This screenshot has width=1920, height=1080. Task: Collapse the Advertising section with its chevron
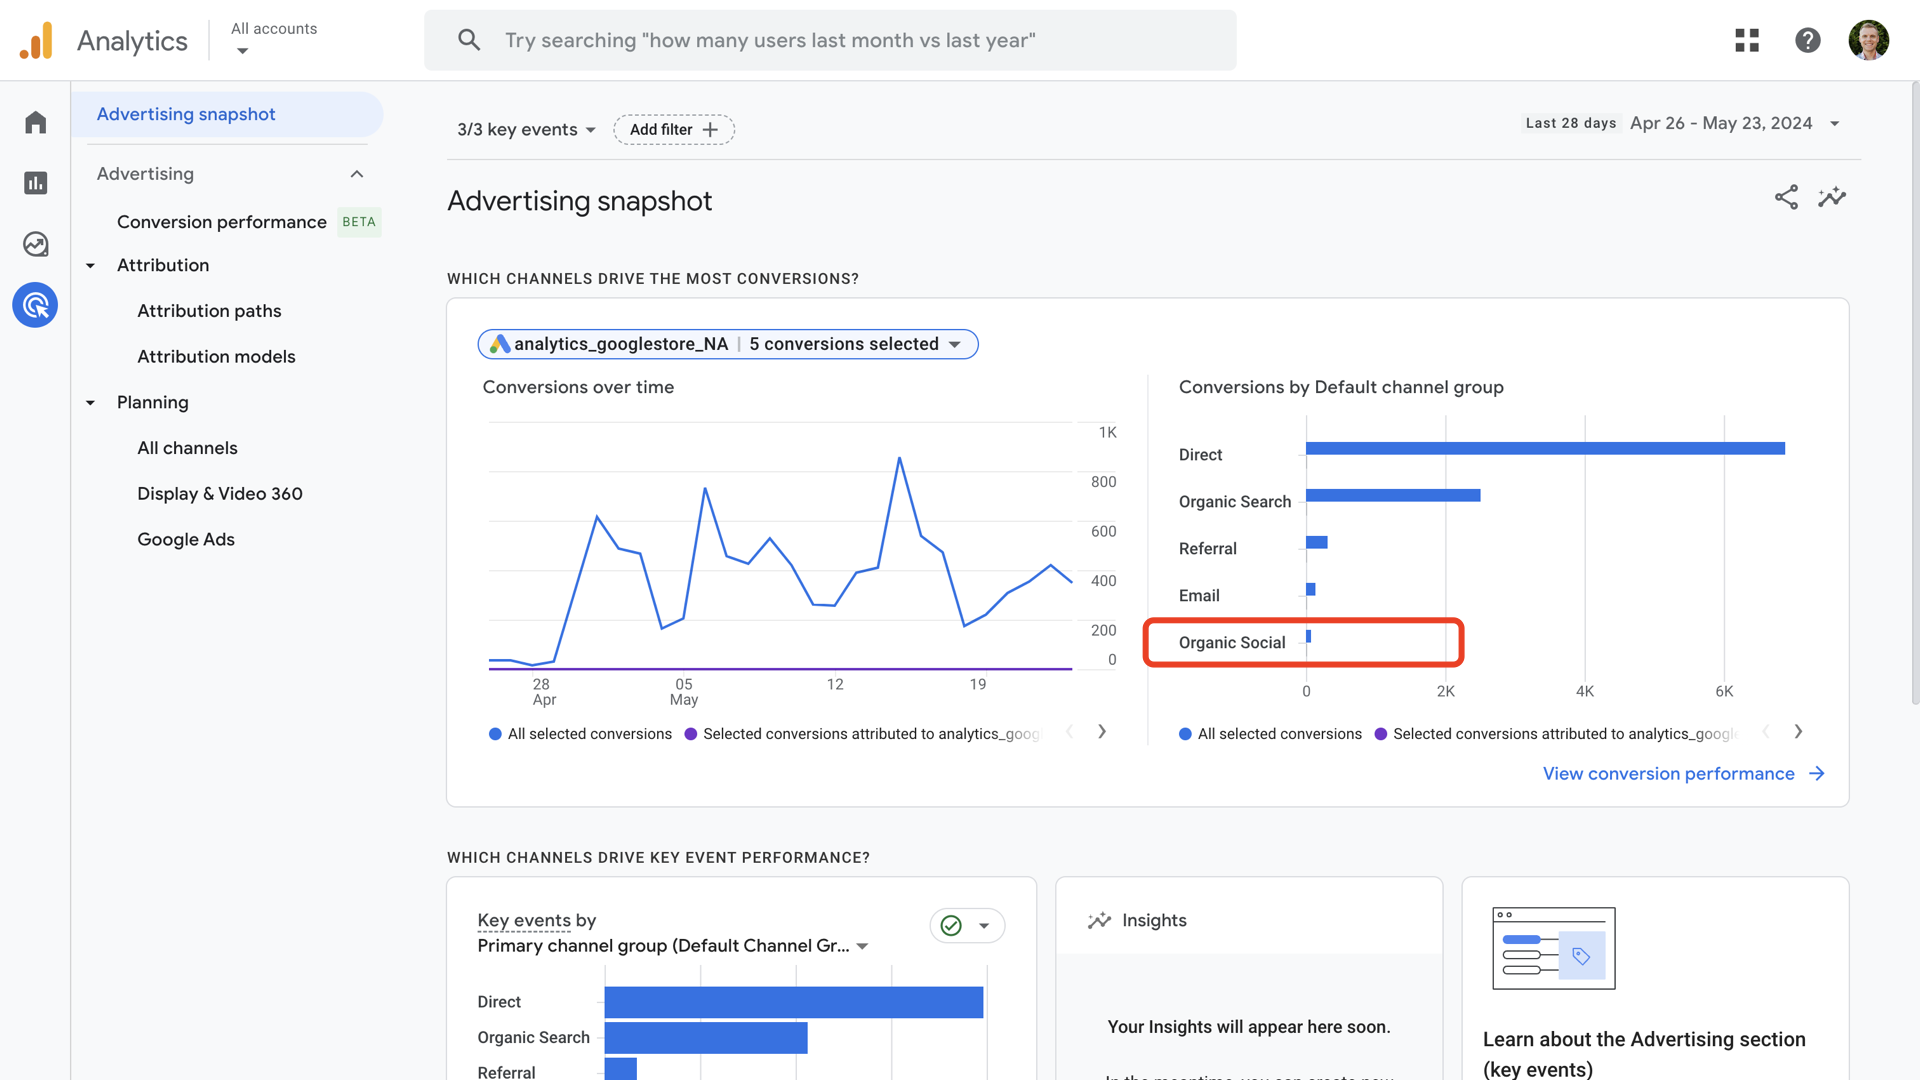pos(357,173)
